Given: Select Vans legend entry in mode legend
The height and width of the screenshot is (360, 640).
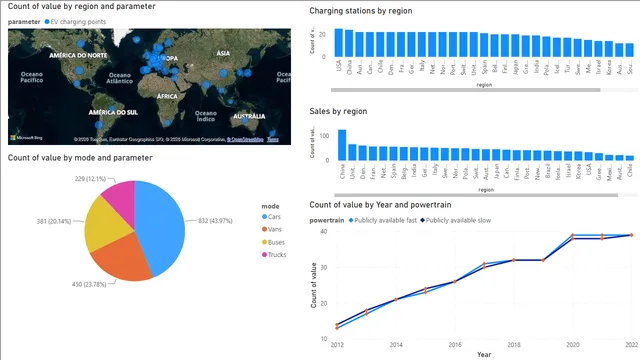Looking at the screenshot, I should pyautogui.click(x=272, y=229).
